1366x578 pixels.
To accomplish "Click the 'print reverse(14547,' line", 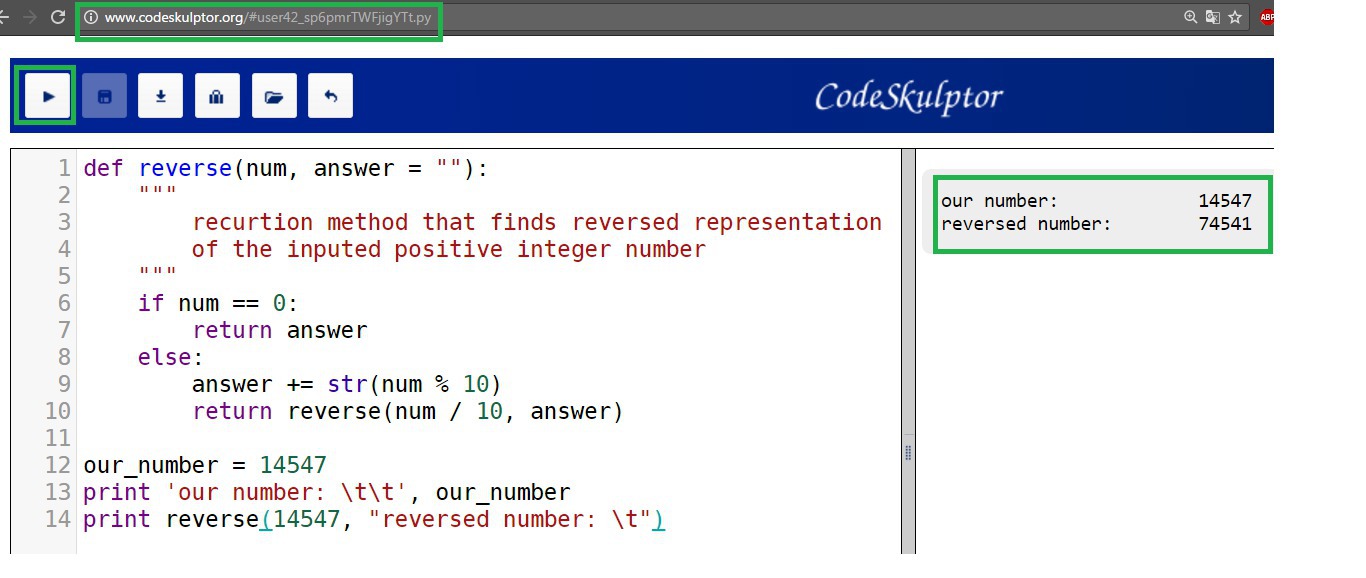I will coord(374,519).
